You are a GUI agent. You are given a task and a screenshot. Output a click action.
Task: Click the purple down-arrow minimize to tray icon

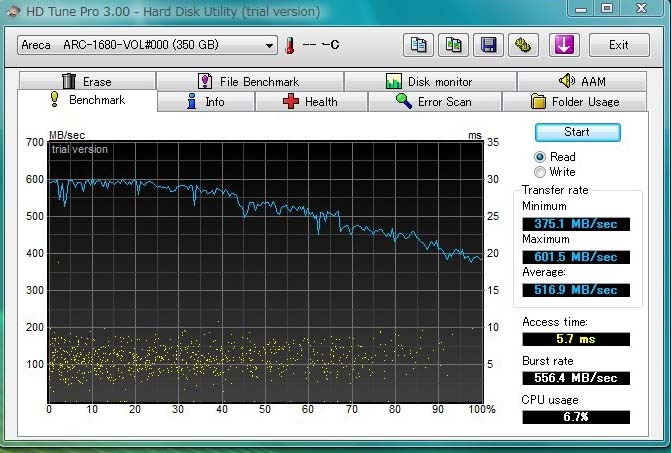pos(563,45)
